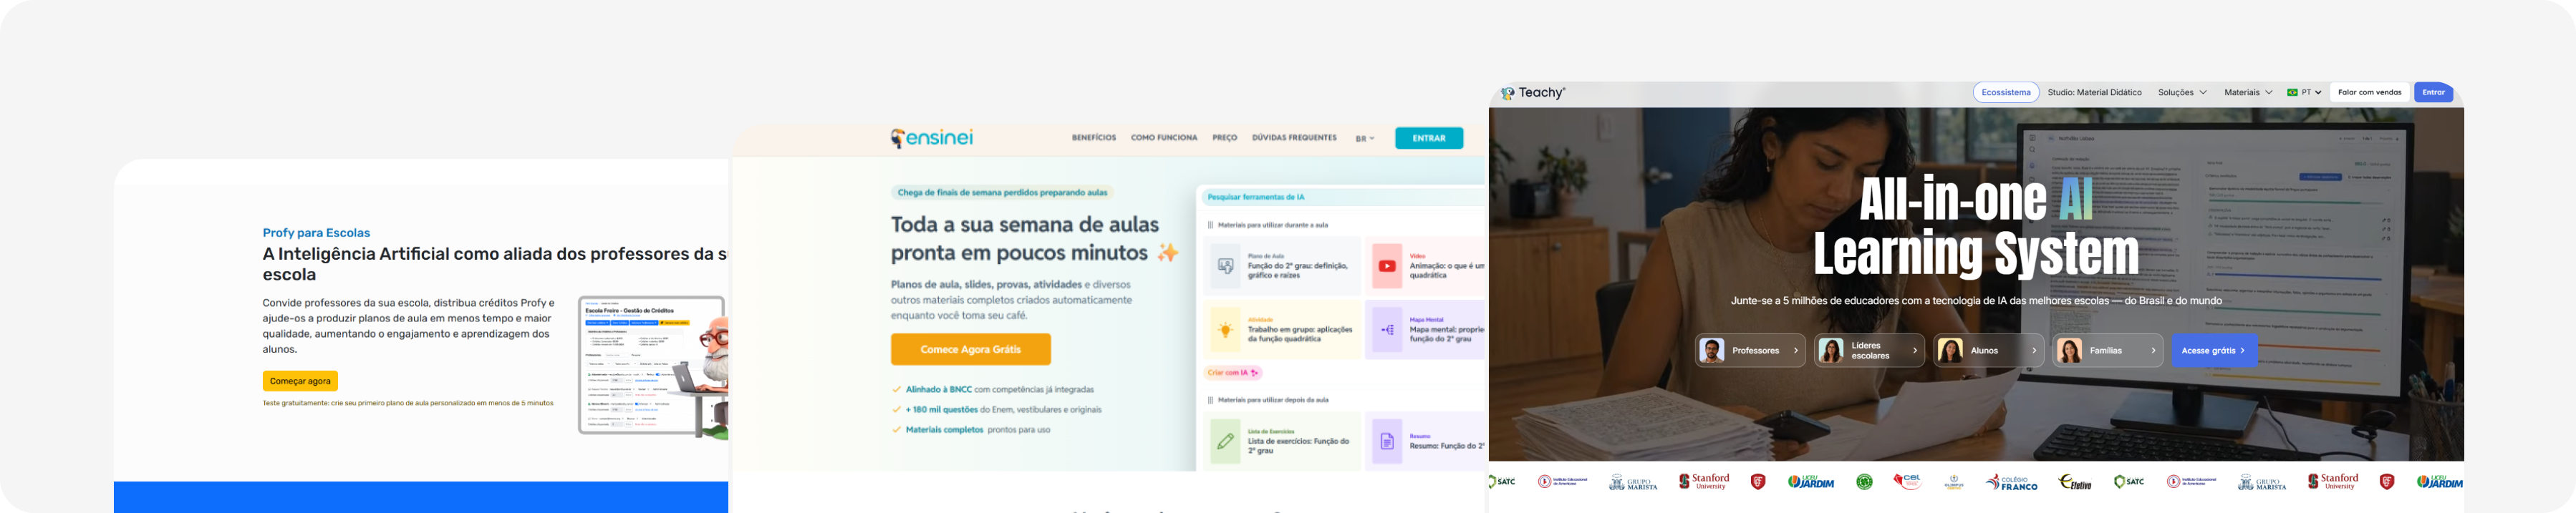Click the Efetivo partner logo

pyautogui.click(x=2075, y=483)
